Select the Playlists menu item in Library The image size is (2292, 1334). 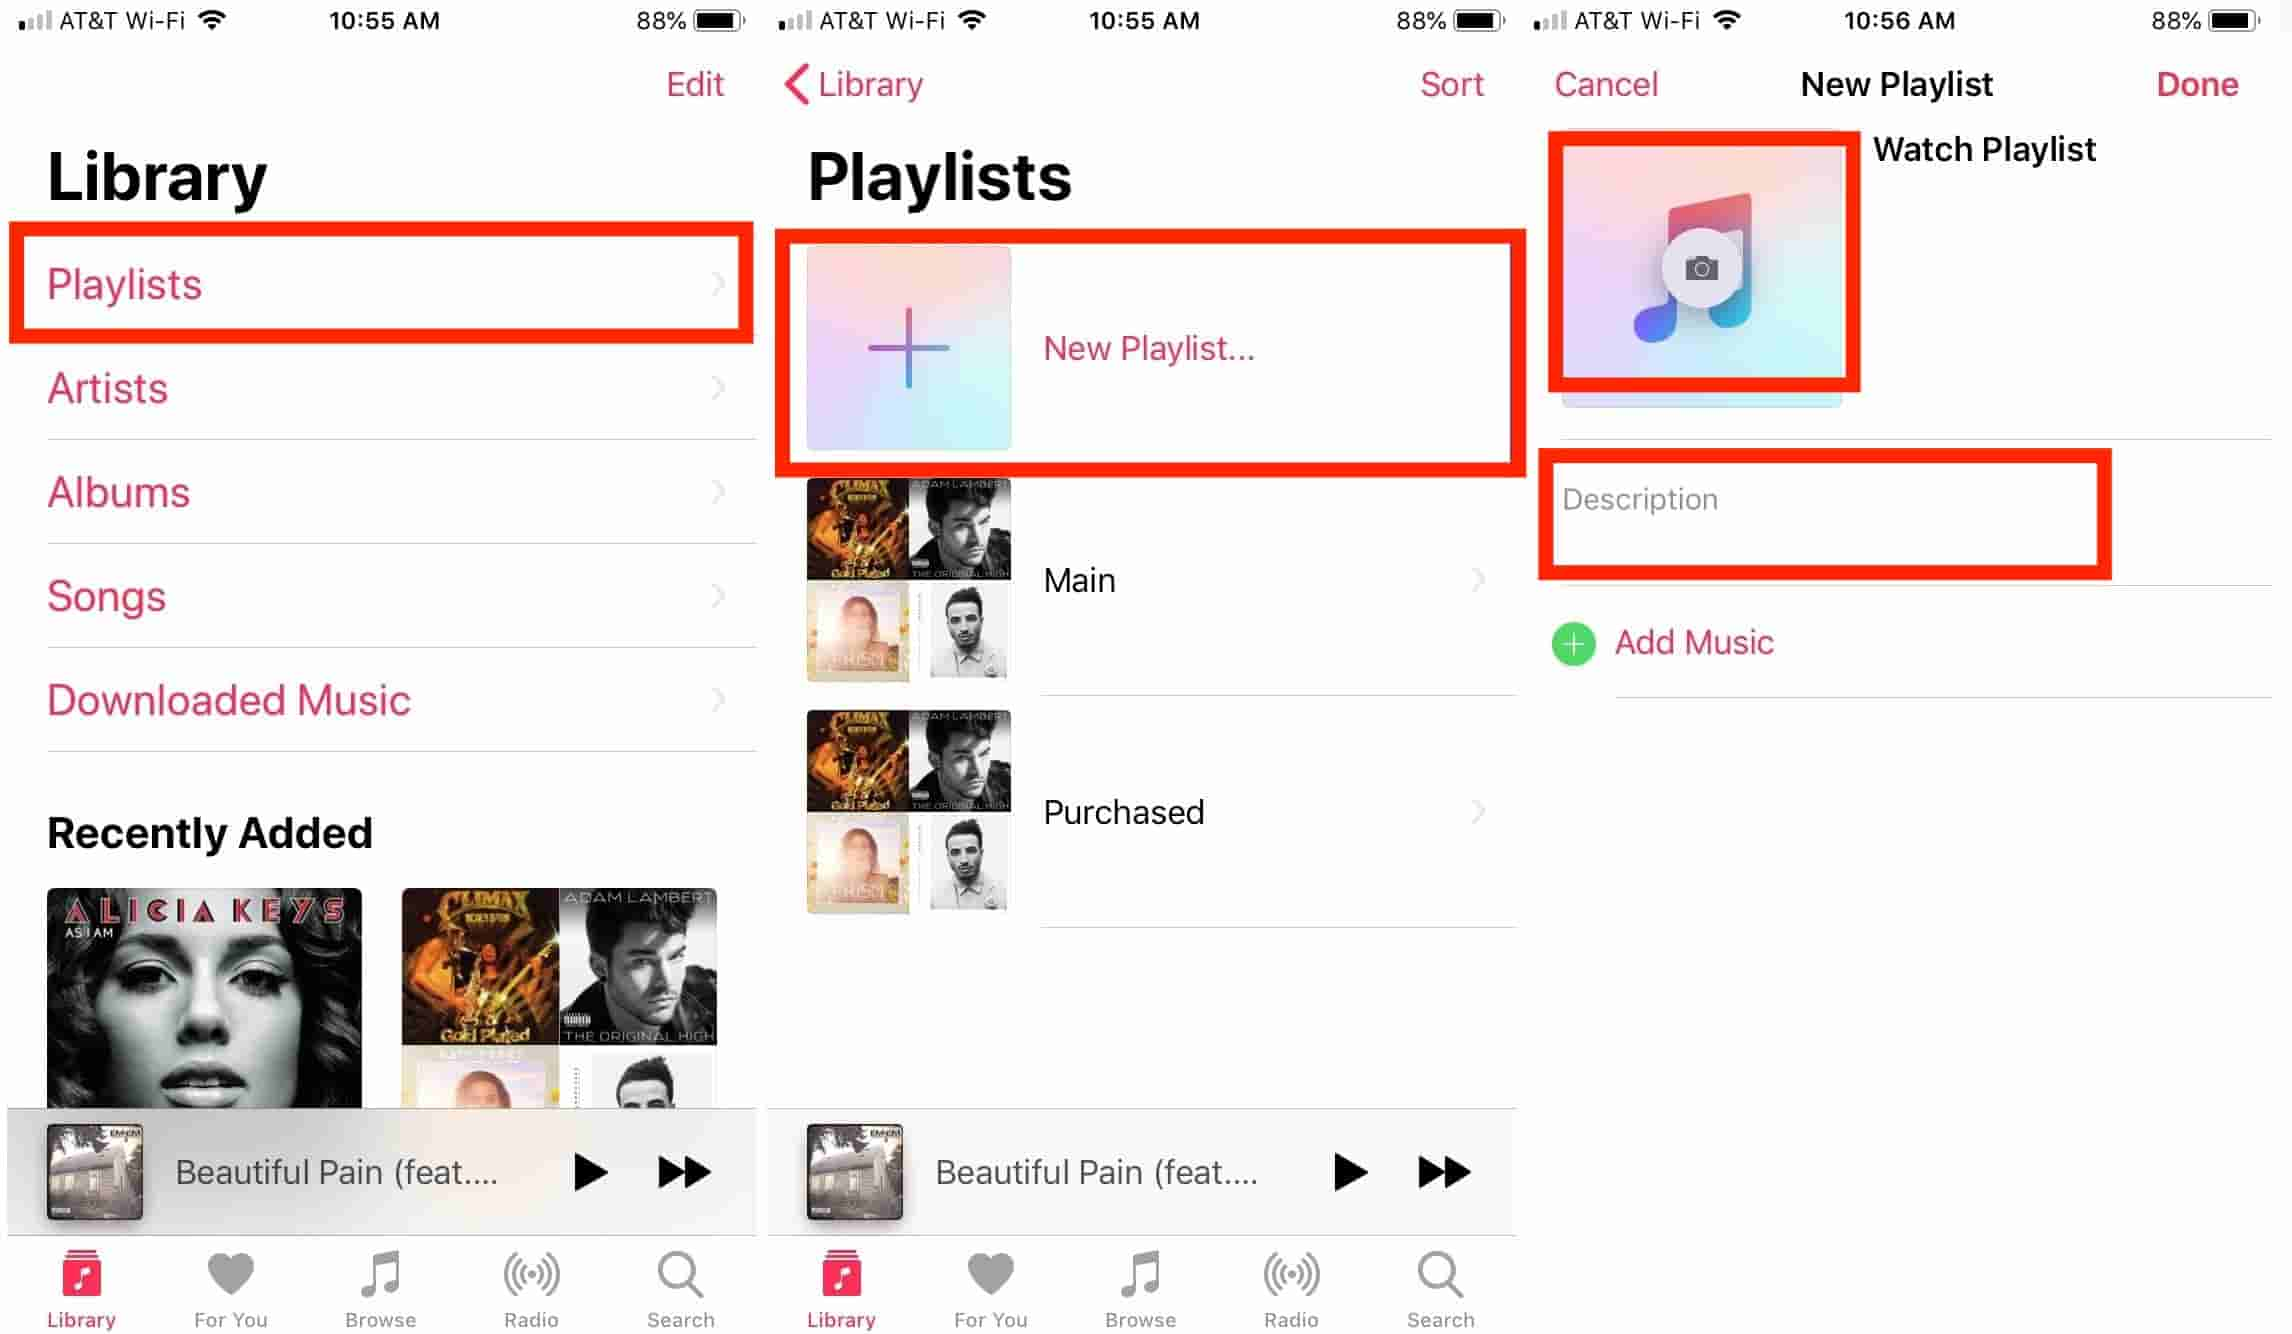(x=383, y=283)
